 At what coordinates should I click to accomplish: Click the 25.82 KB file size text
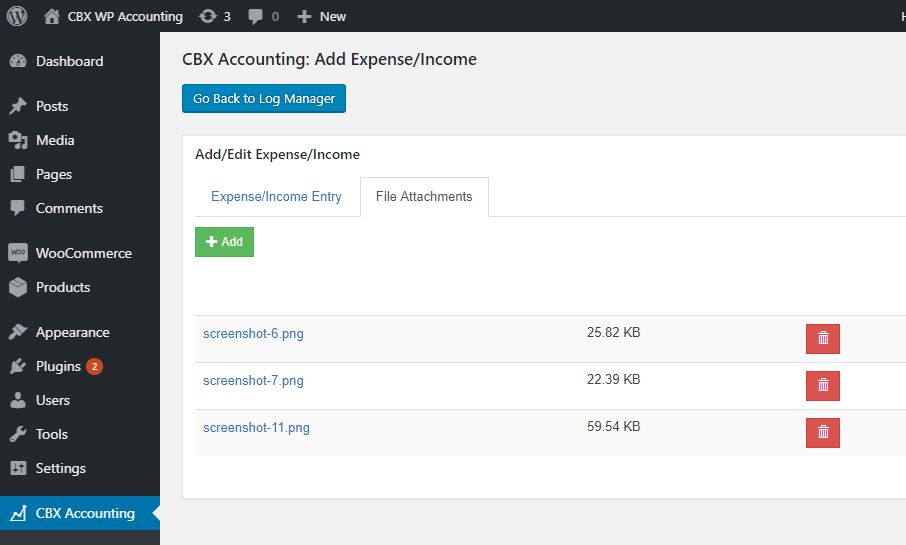click(x=614, y=332)
